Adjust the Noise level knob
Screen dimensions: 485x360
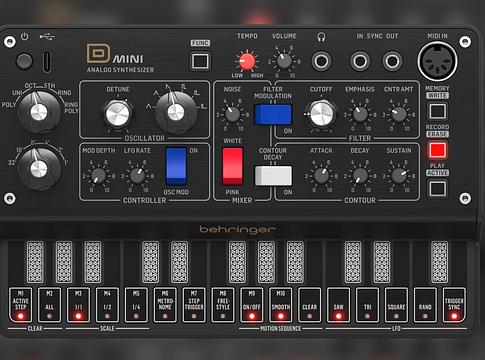(x=232, y=114)
